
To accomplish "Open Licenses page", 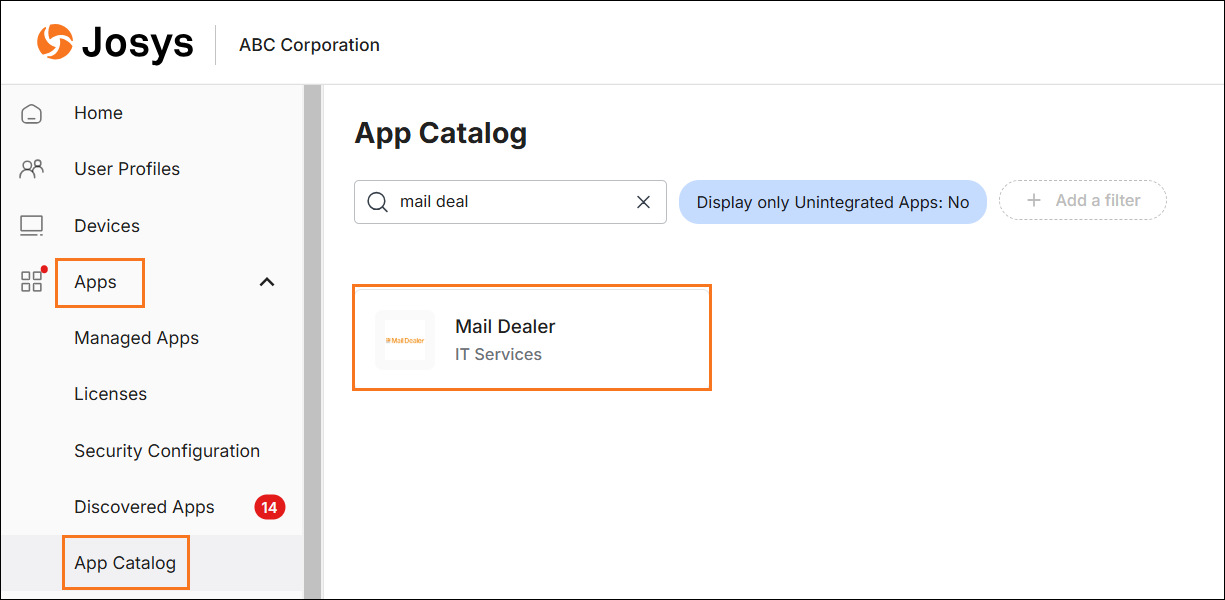I will click(x=110, y=394).
